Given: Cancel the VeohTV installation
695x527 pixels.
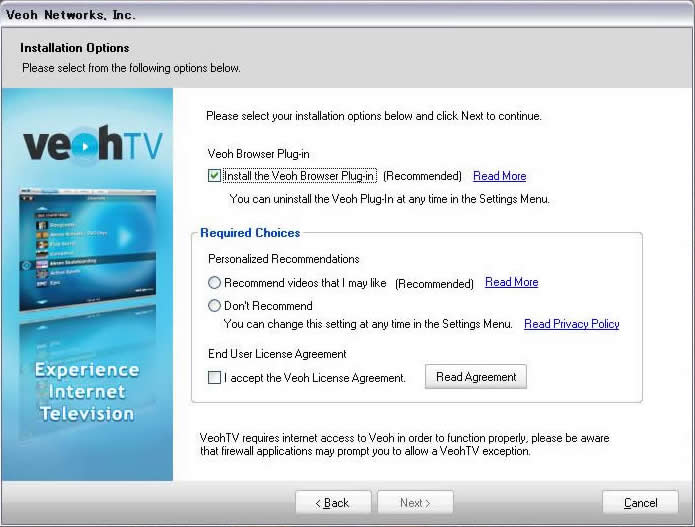Looking at the screenshot, I should click(x=640, y=503).
